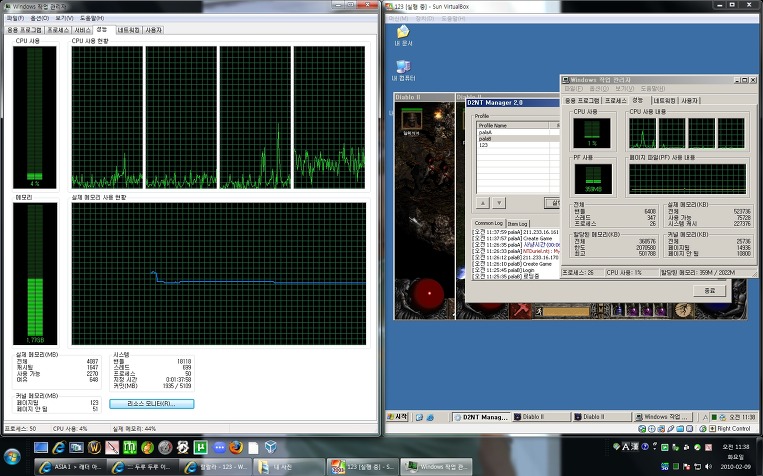Click the Diablo II red health orb

coord(429,293)
